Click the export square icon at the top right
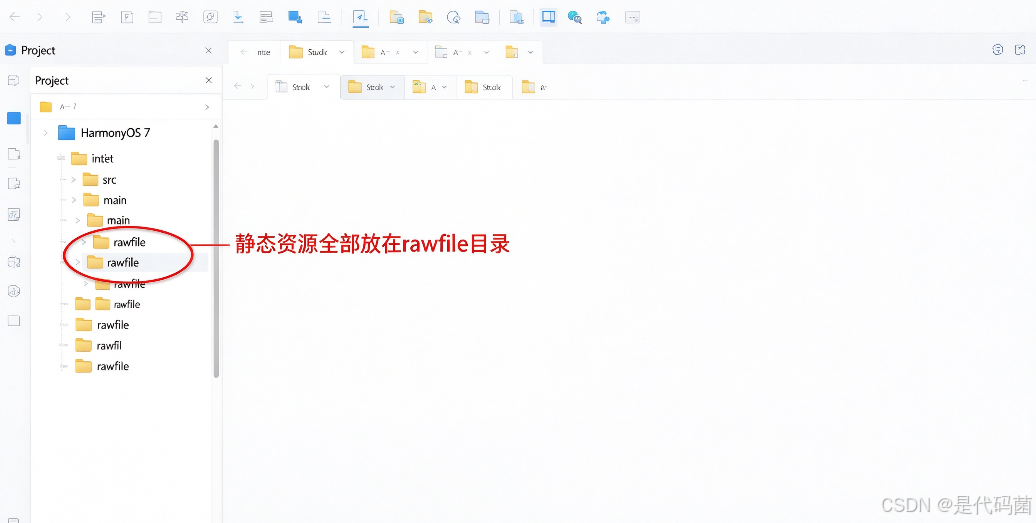The image size is (1036, 523). (1019, 50)
